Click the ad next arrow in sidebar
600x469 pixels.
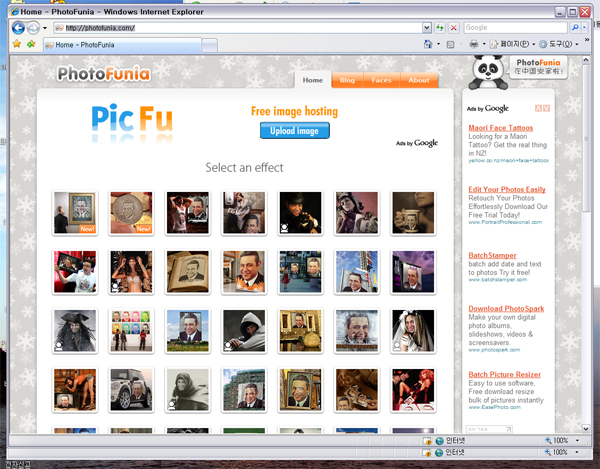click(x=546, y=108)
